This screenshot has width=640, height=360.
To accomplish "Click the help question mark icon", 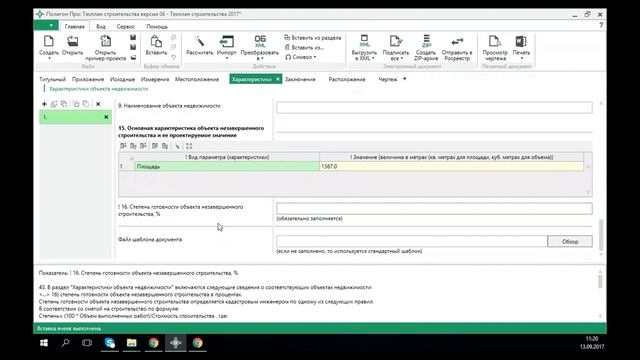I will [601, 25].
